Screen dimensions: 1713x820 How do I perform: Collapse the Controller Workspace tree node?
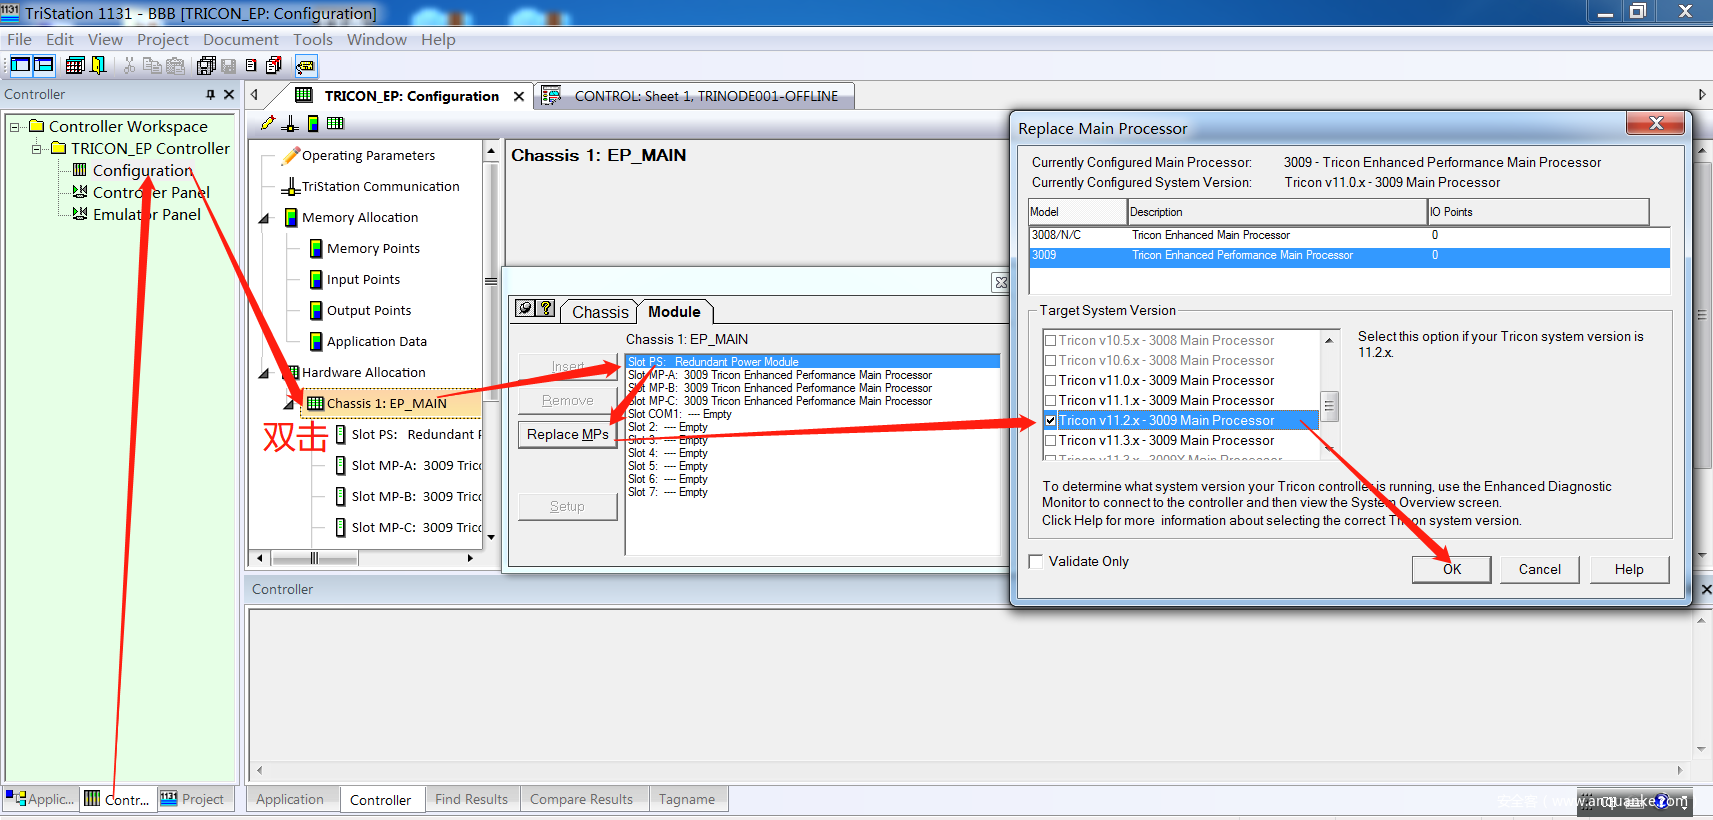15,127
